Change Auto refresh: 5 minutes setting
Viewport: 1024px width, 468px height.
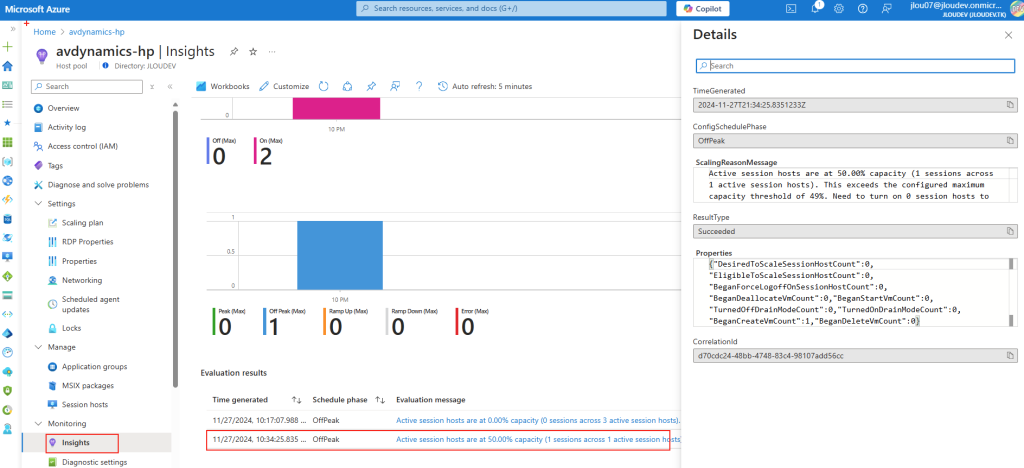[x=485, y=86]
